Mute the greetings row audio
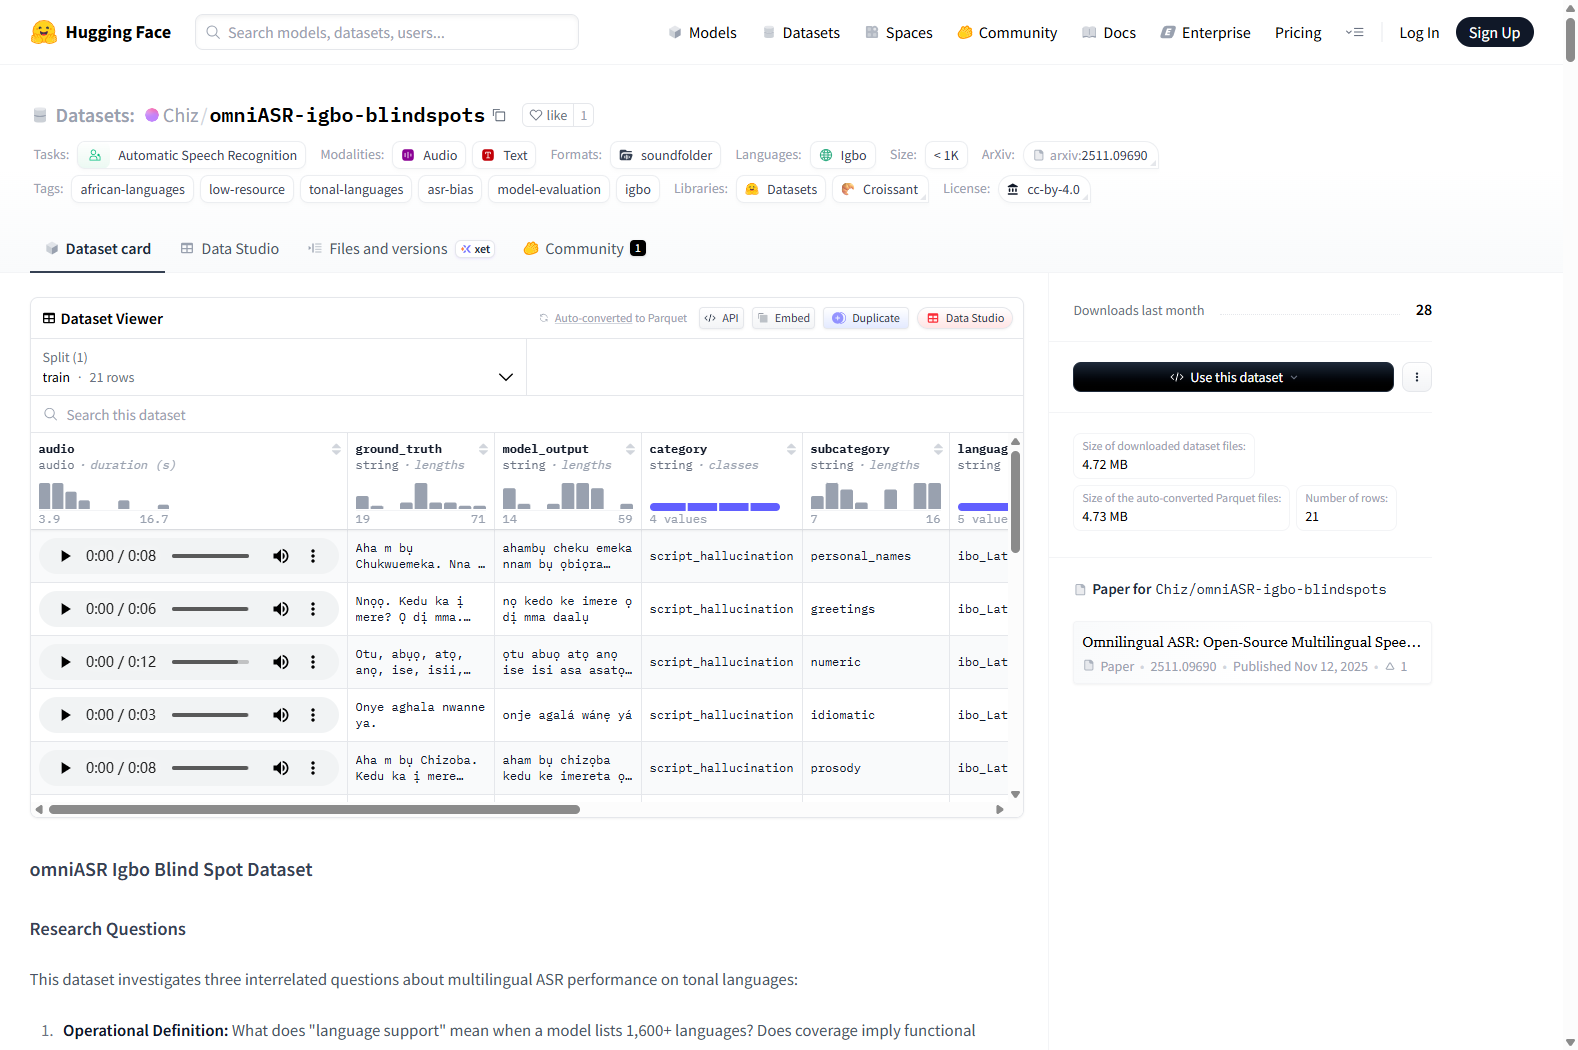 tap(281, 609)
